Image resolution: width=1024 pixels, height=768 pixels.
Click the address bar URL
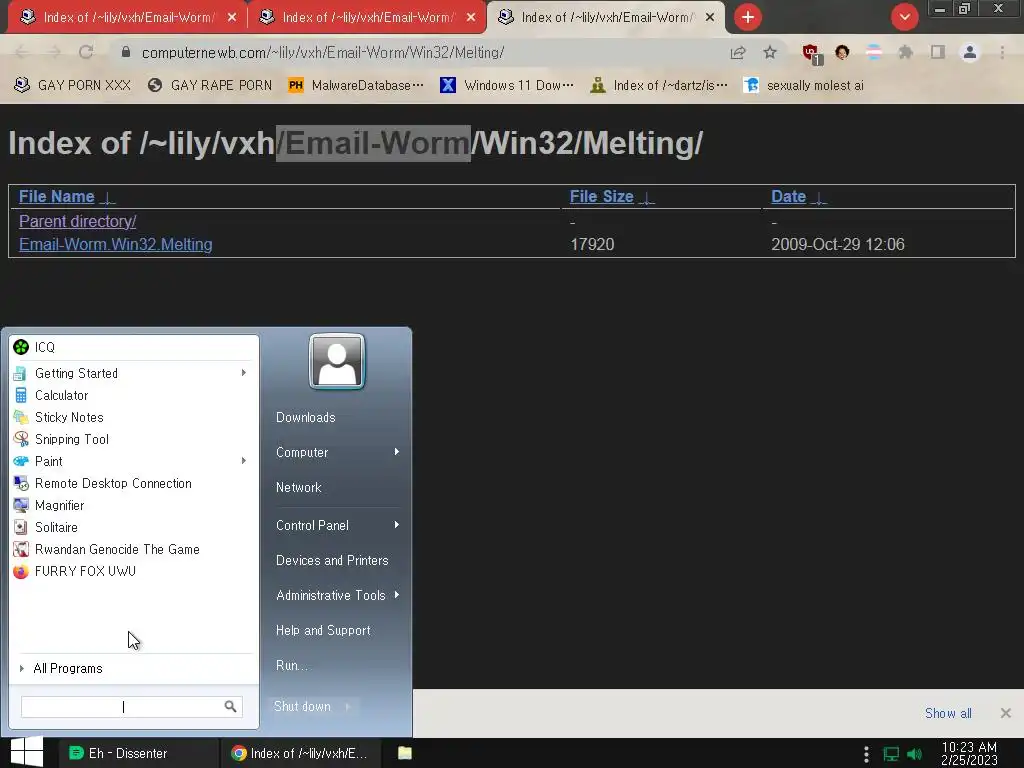click(x=323, y=53)
